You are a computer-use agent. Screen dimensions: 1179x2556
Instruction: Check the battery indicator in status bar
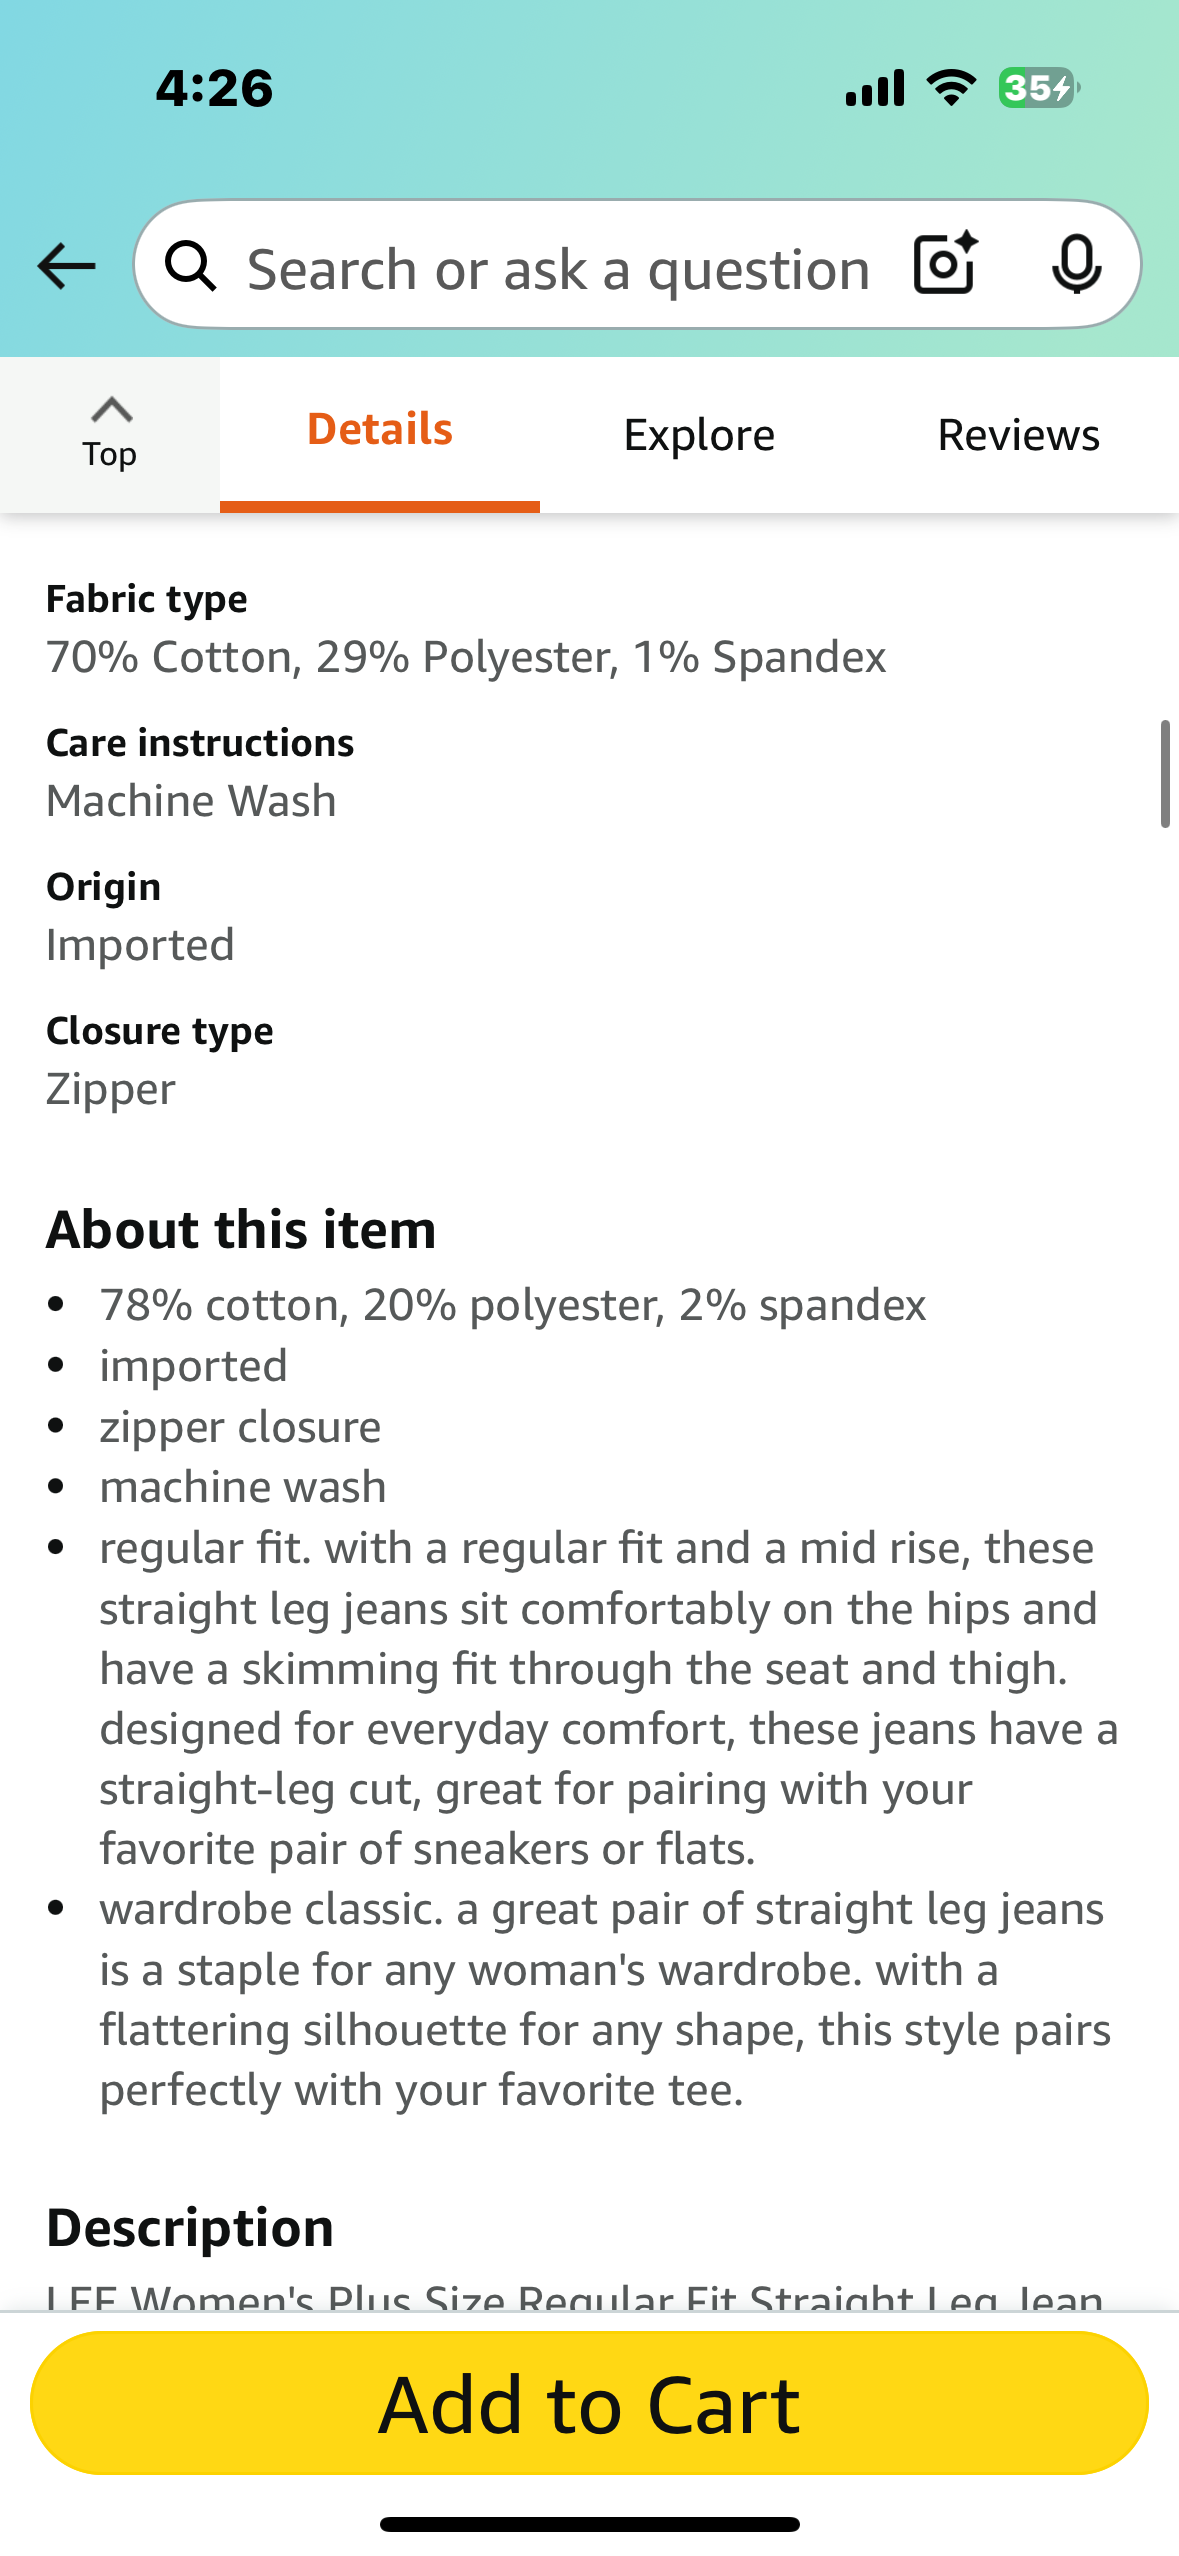(1038, 88)
